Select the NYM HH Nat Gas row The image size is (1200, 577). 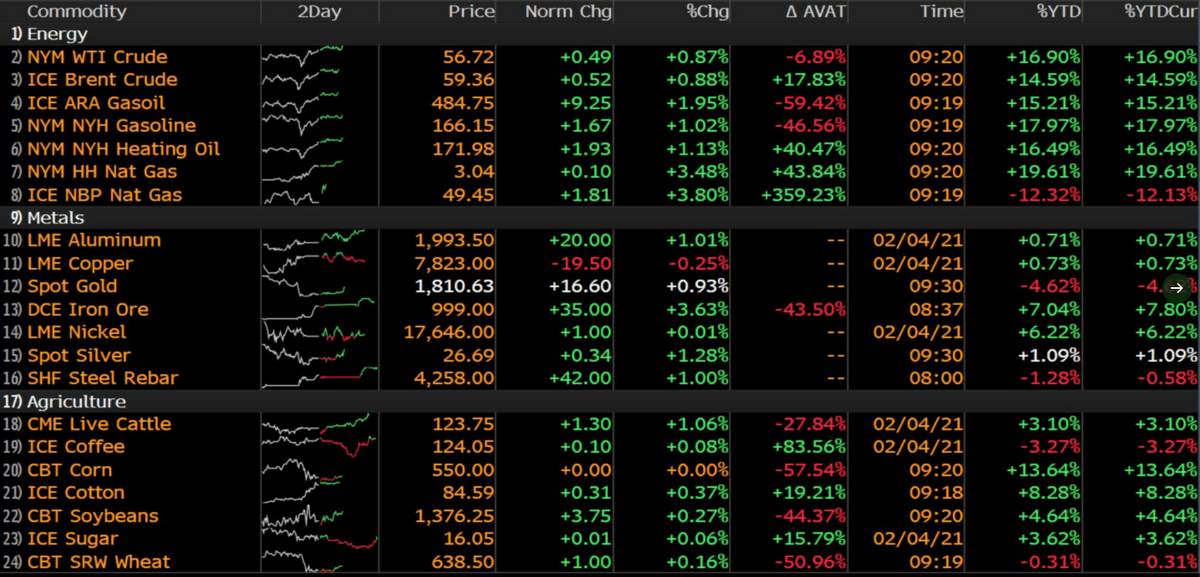pyautogui.click(x=600, y=171)
